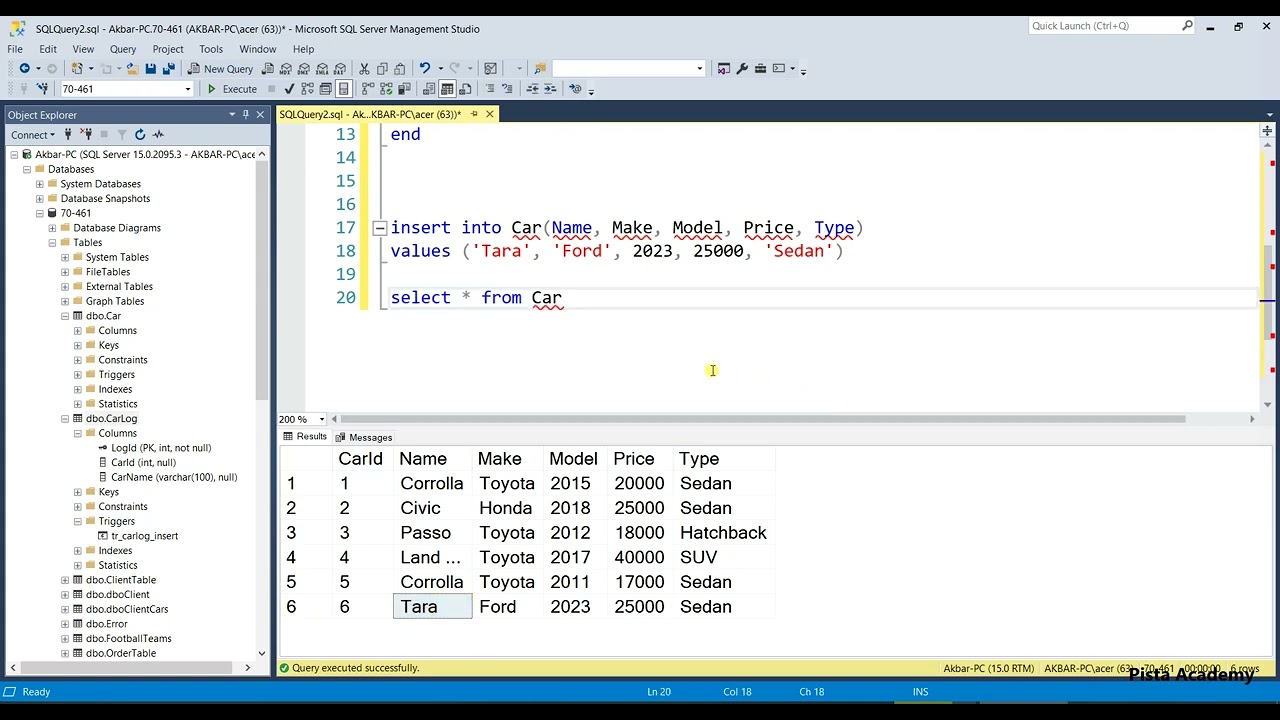
Task: Click Activity Monitor icon in Object Explorer
Action: (159, 134)
